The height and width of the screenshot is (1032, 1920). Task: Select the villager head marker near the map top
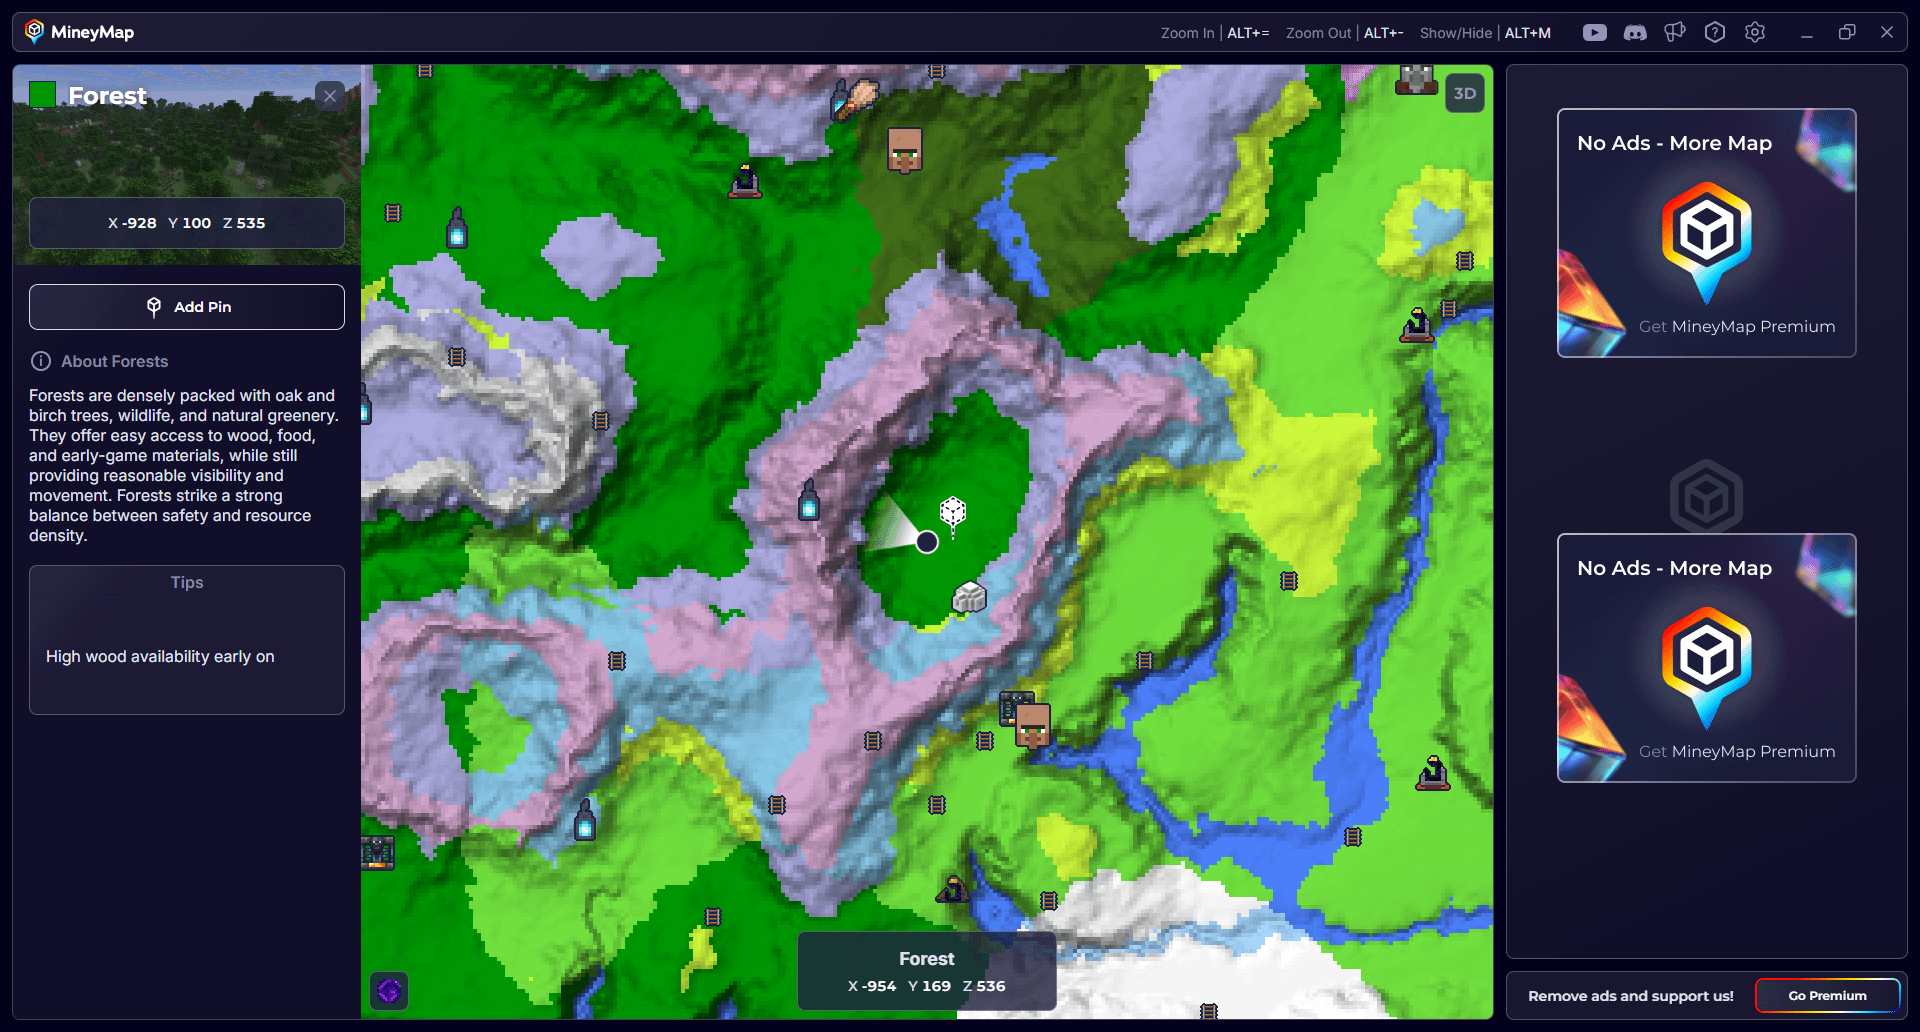click(905, 150)
